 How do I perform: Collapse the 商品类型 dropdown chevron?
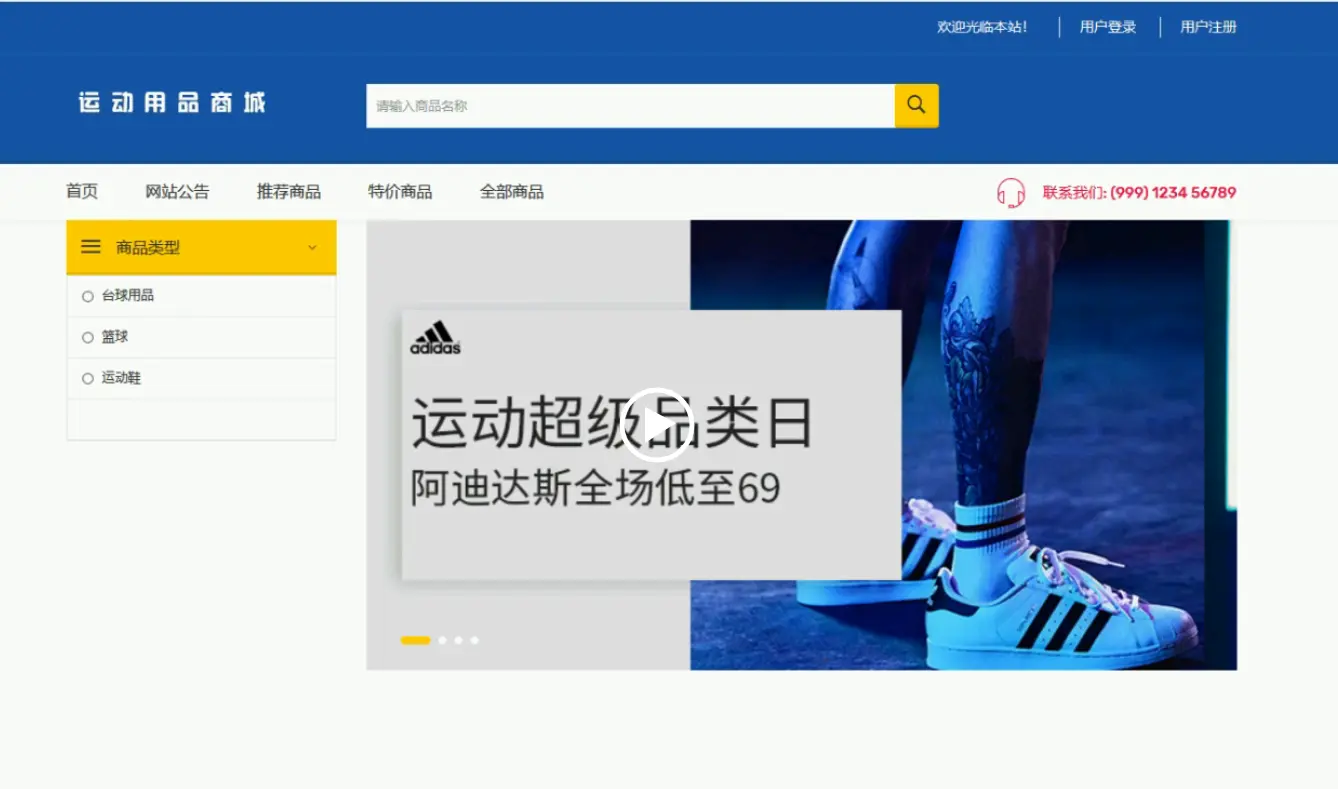click(x=312, y=247)
